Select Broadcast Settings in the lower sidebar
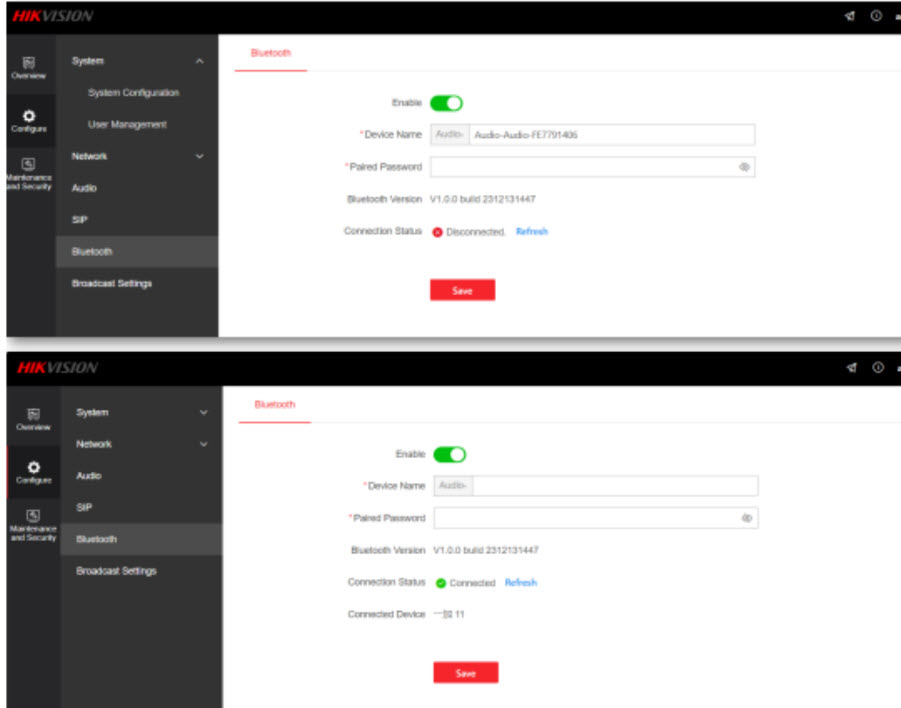 click(x=116, y=571)
